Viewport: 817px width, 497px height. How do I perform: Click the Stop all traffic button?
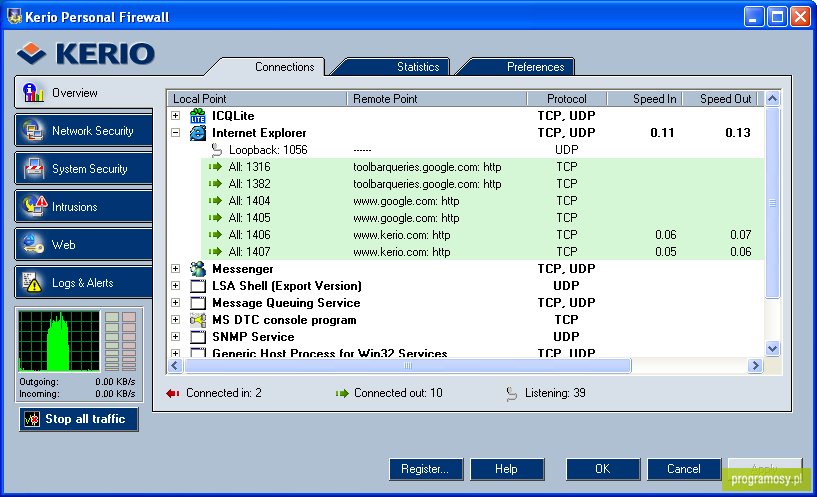point(79,419)
